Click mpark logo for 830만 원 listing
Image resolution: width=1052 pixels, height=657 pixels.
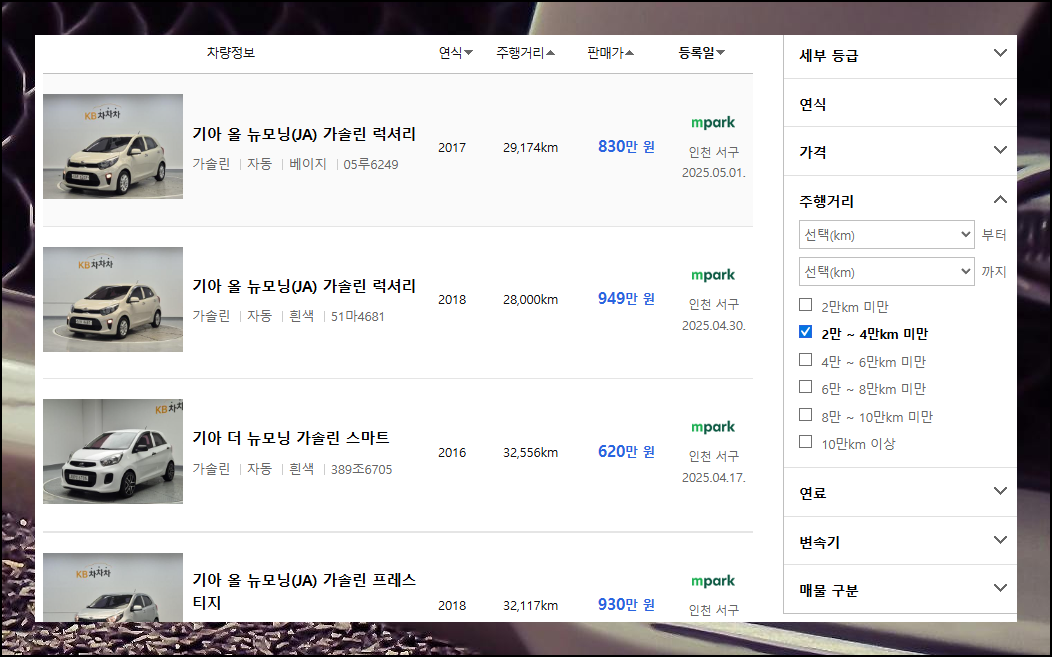tap(713, 123)
